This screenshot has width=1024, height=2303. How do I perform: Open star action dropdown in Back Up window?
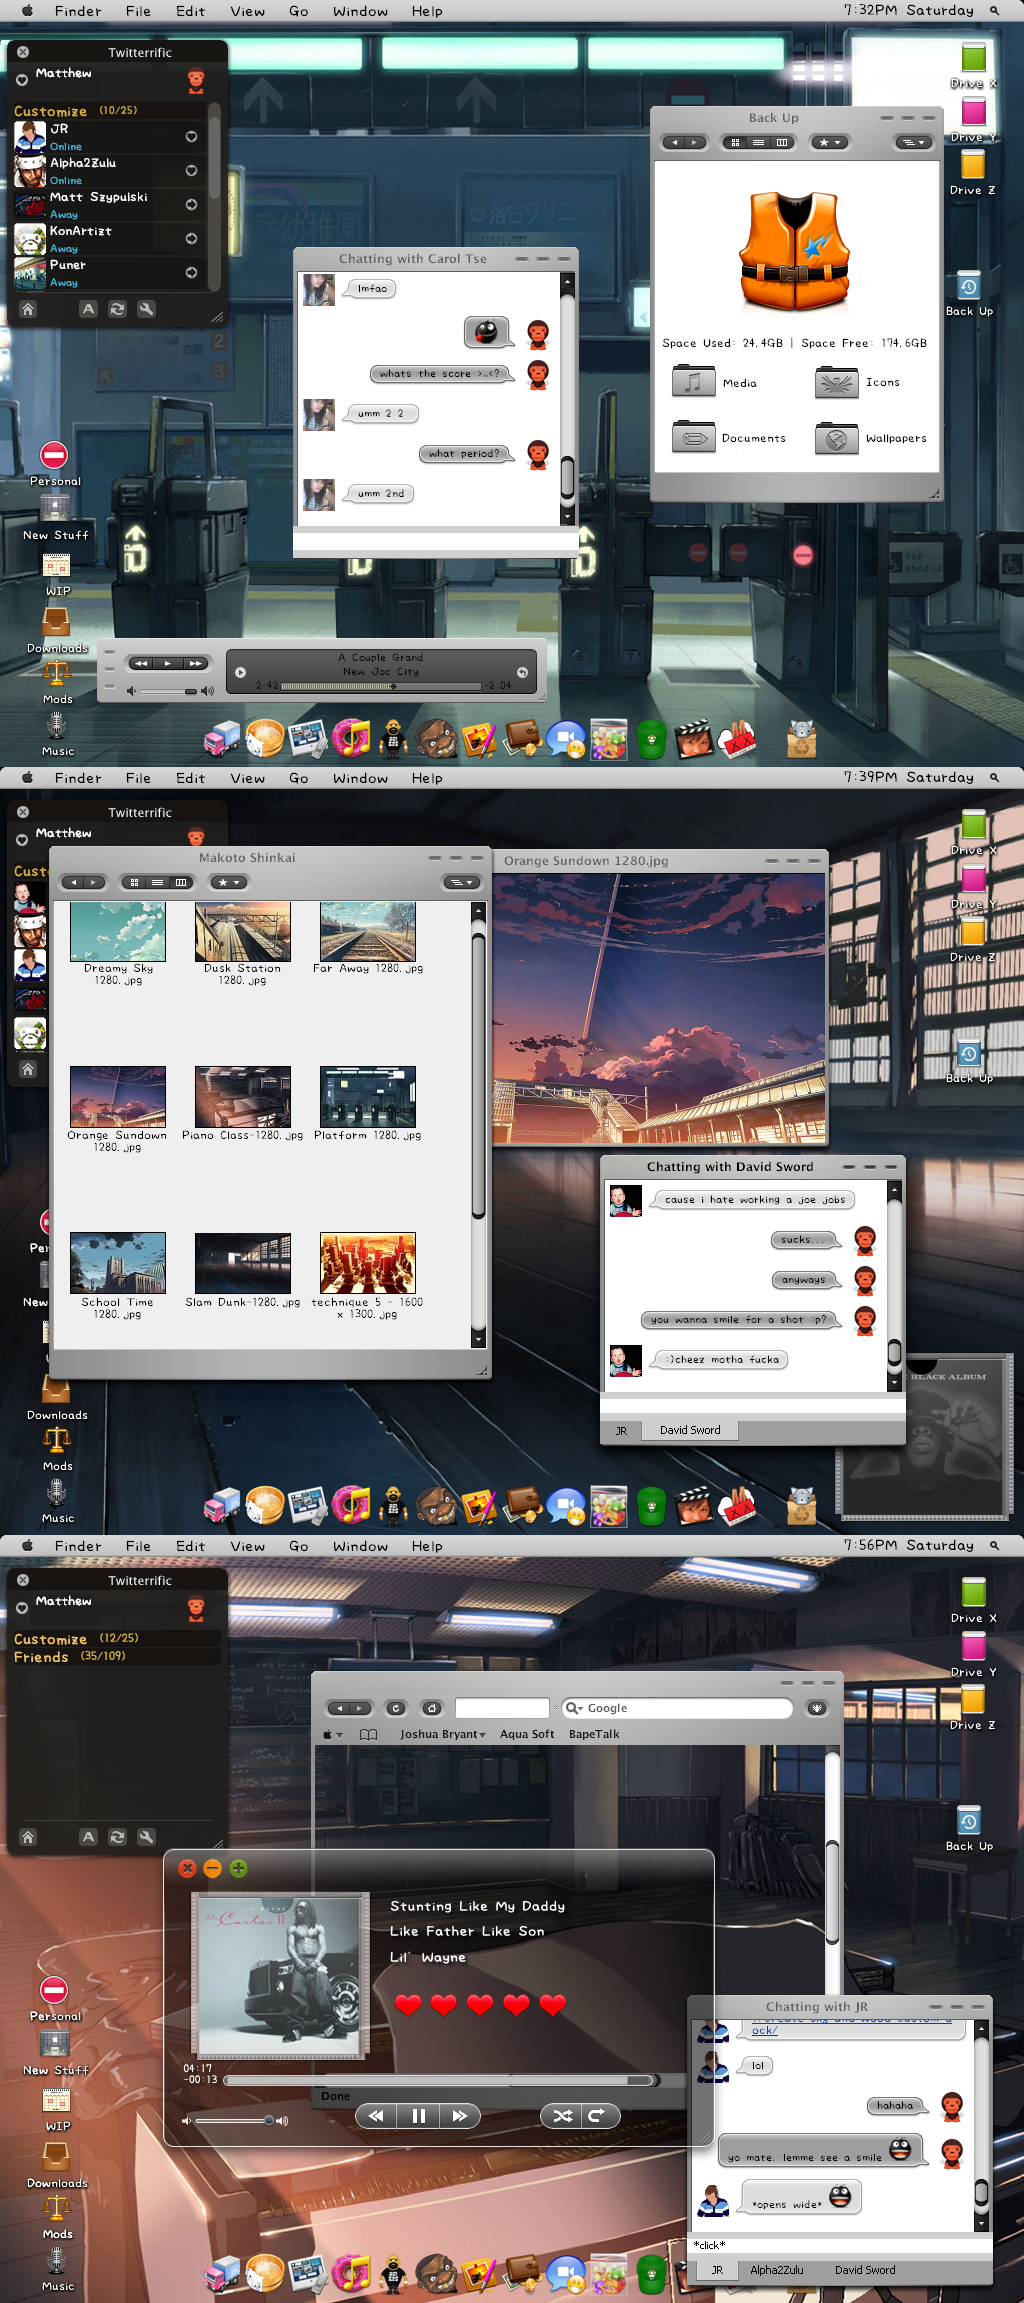[x=830, y=142]
